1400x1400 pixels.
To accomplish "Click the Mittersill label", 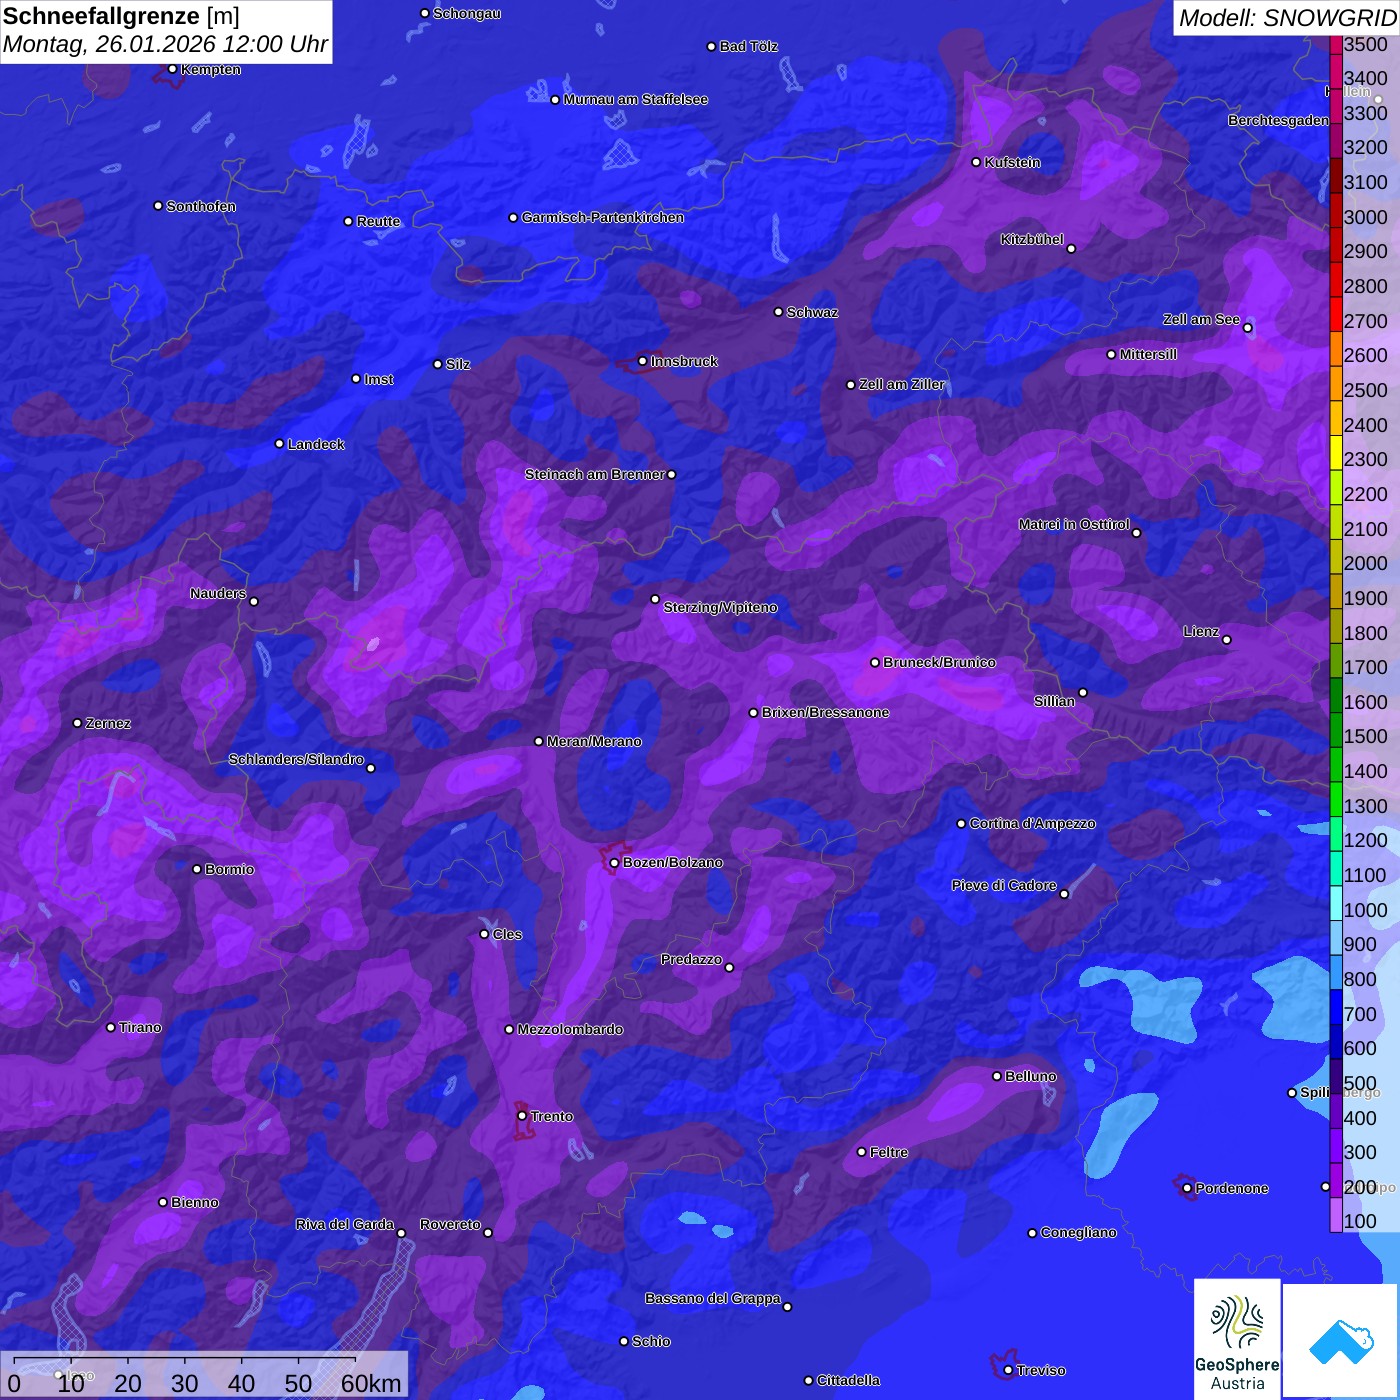I will click(1148, 354).
